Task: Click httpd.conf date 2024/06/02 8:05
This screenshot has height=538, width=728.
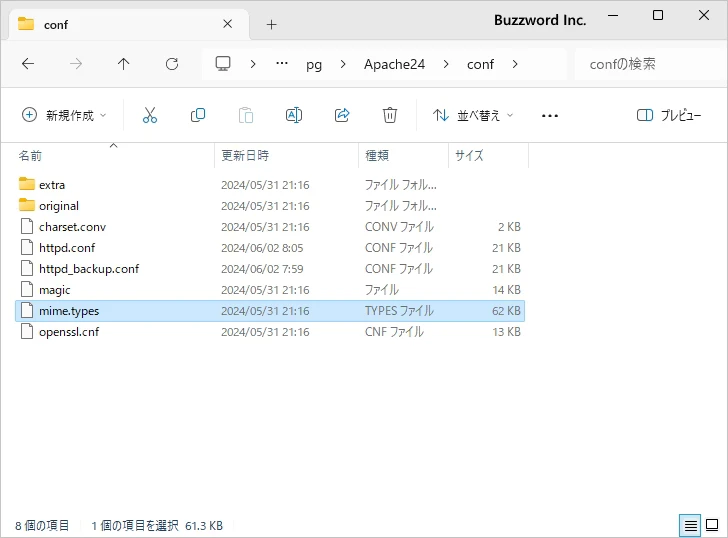Action: [262, 248]
